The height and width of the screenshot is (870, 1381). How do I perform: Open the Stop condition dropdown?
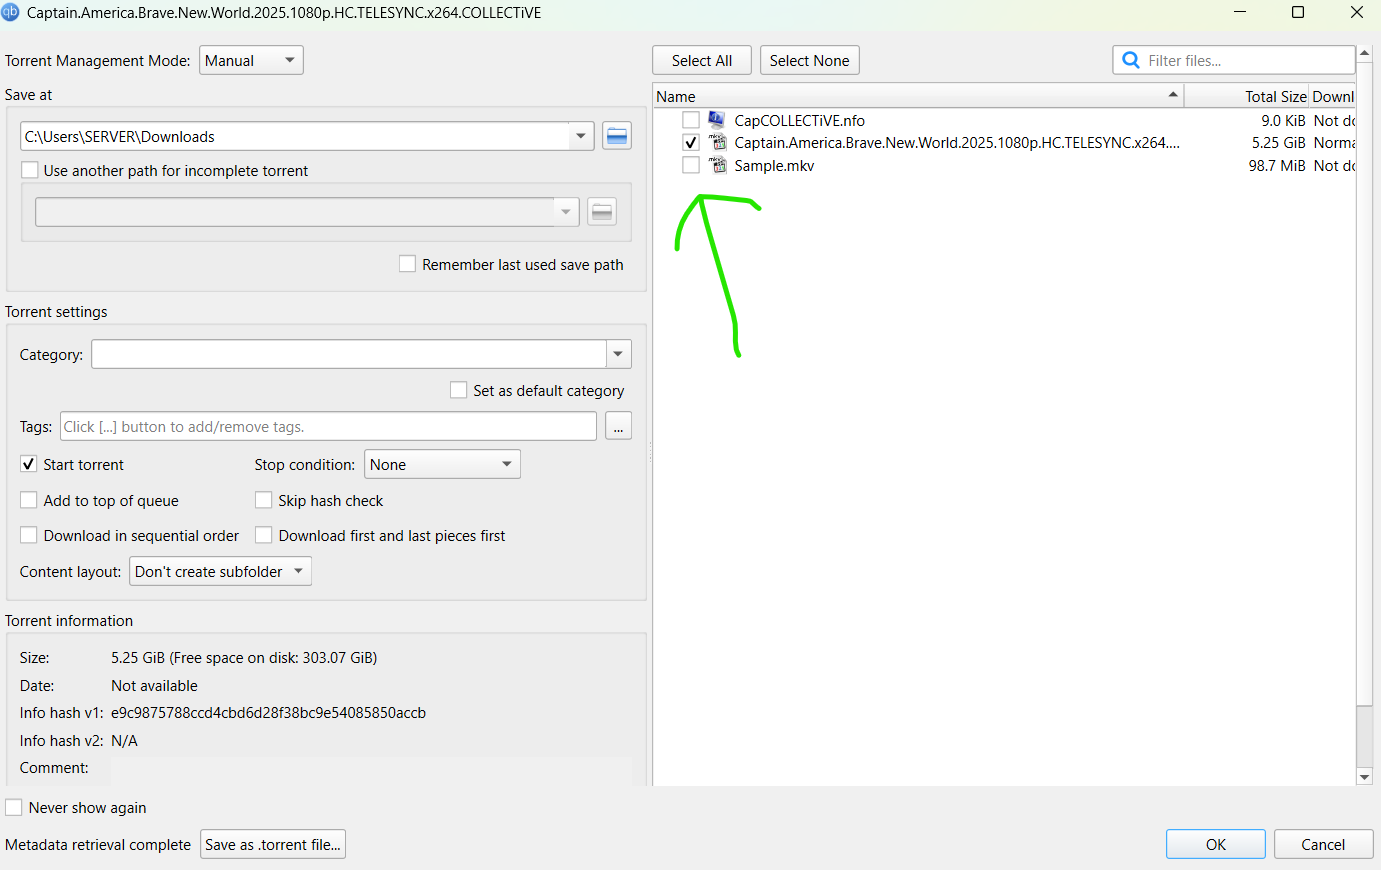pyautogui.click(x=442, y=464)
